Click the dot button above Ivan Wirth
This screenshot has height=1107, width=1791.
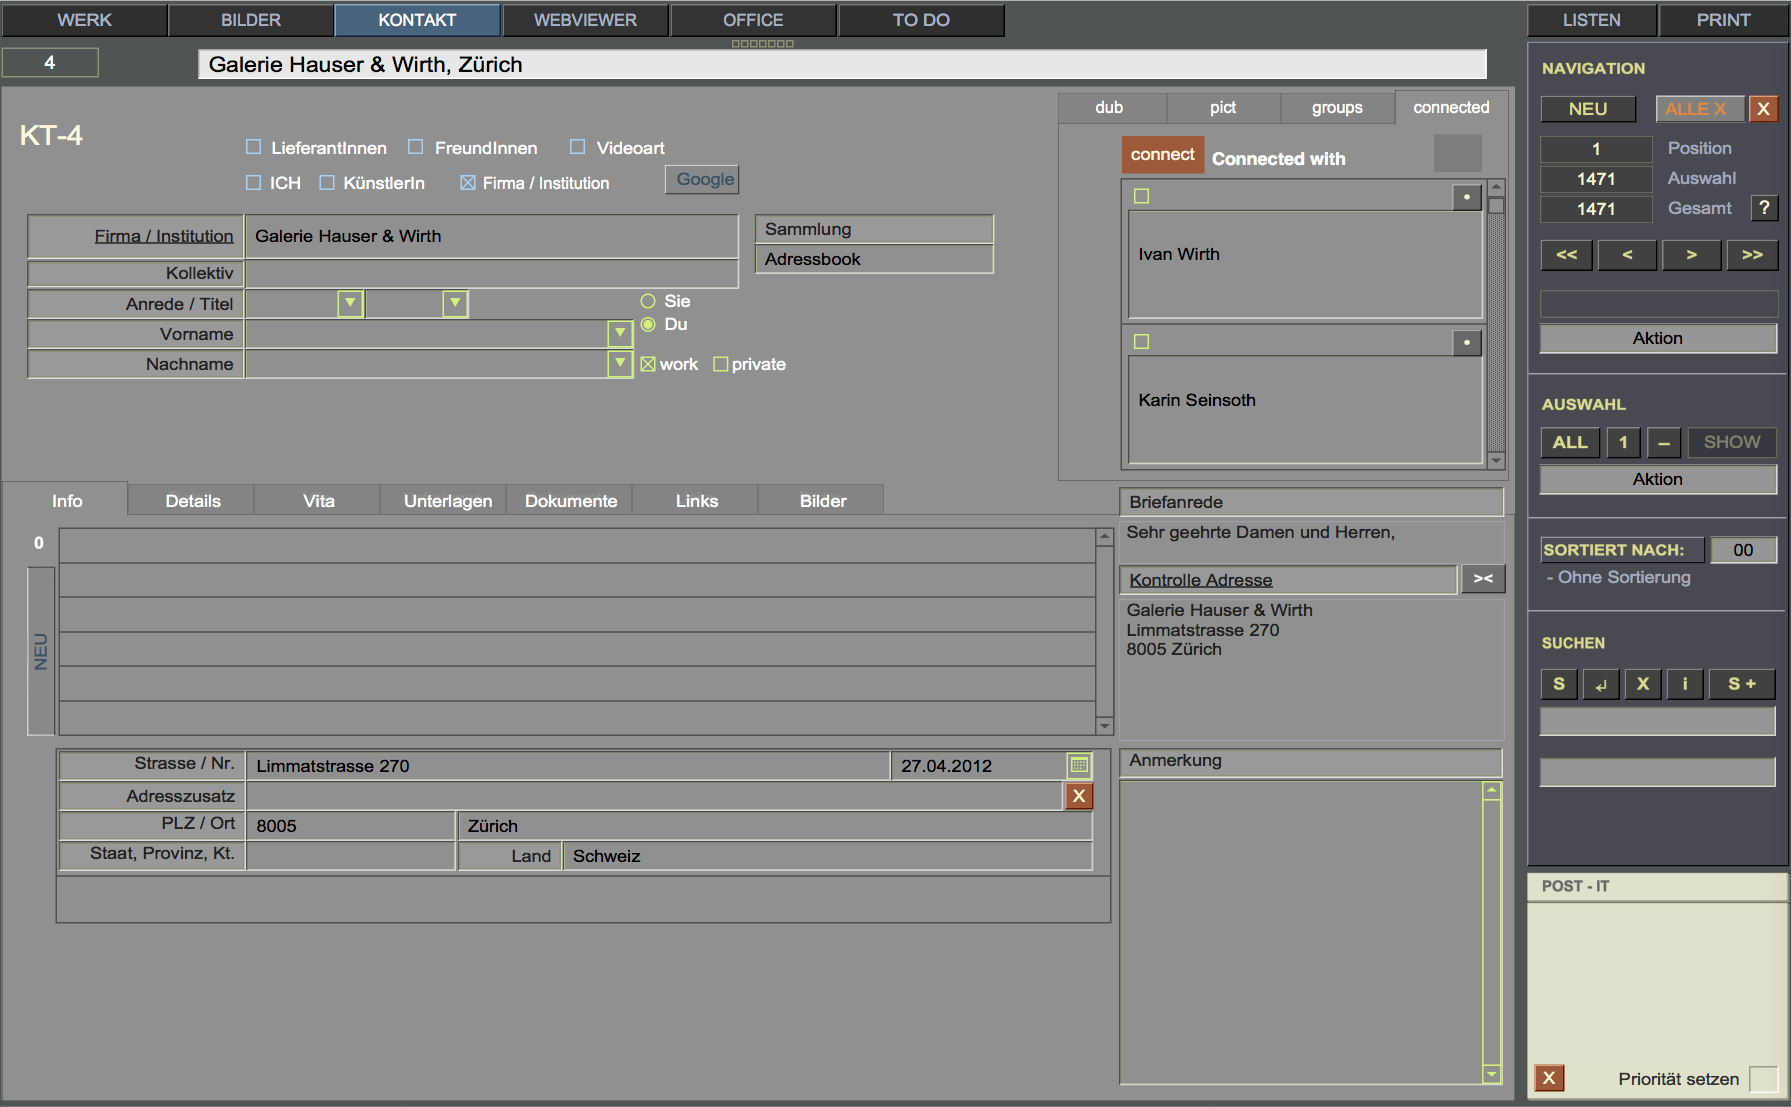tap(1466, 197)
